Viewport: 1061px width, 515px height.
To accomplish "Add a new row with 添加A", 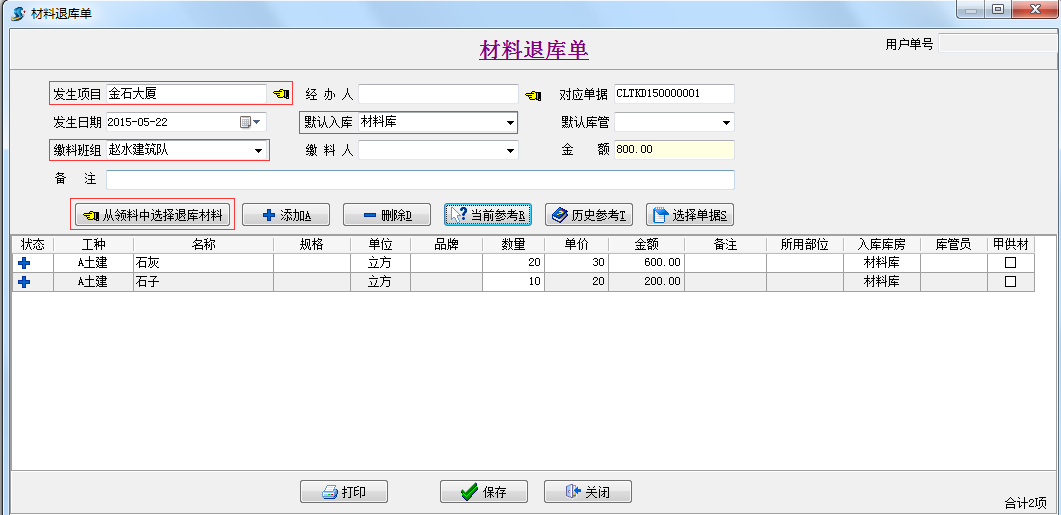I will pos(286,215).
